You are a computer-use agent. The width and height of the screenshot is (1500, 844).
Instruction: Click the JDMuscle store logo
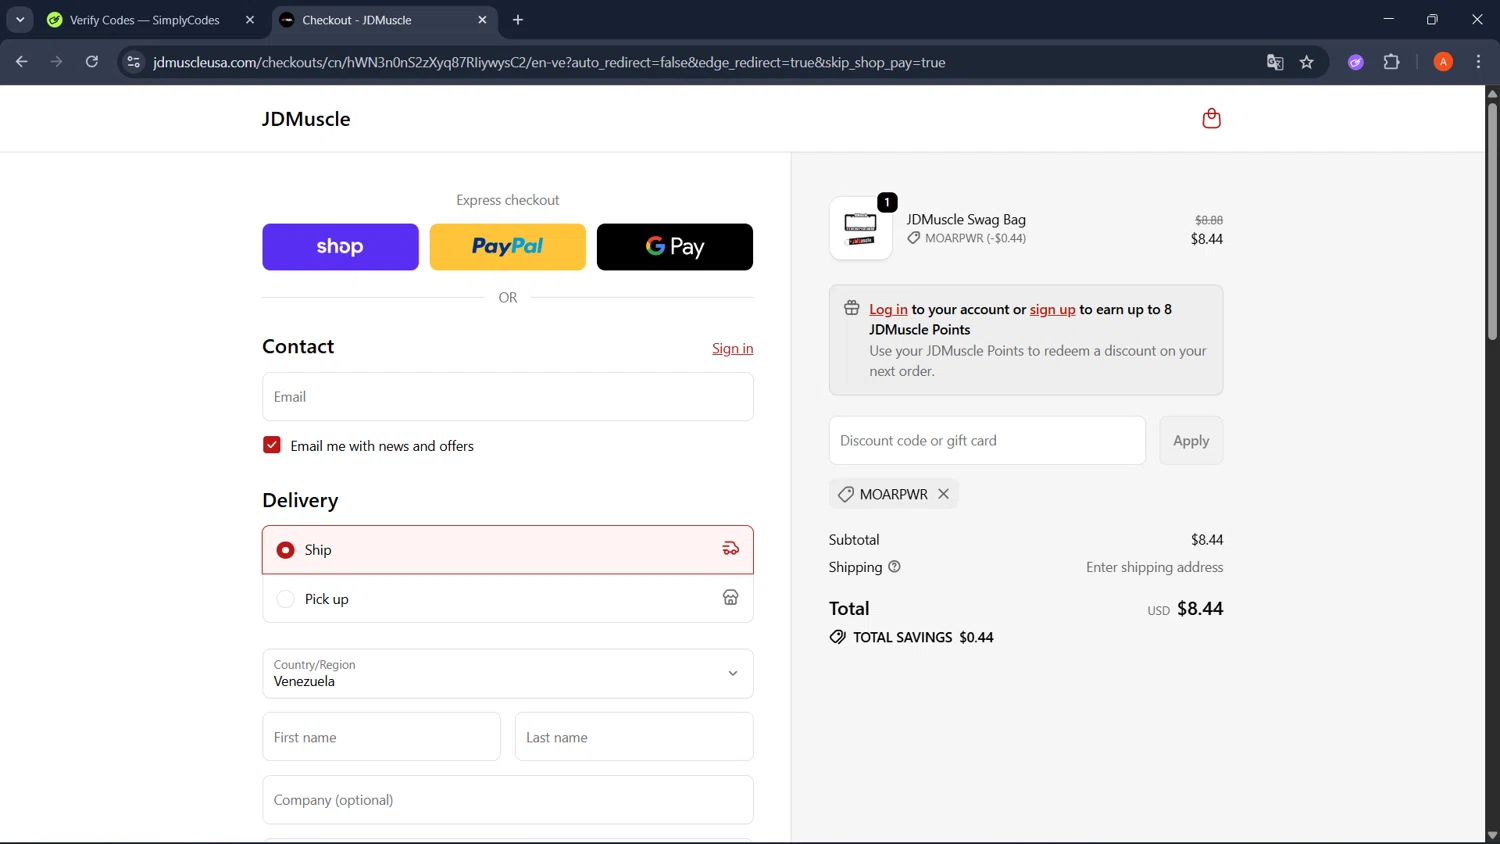pos(306,119)
